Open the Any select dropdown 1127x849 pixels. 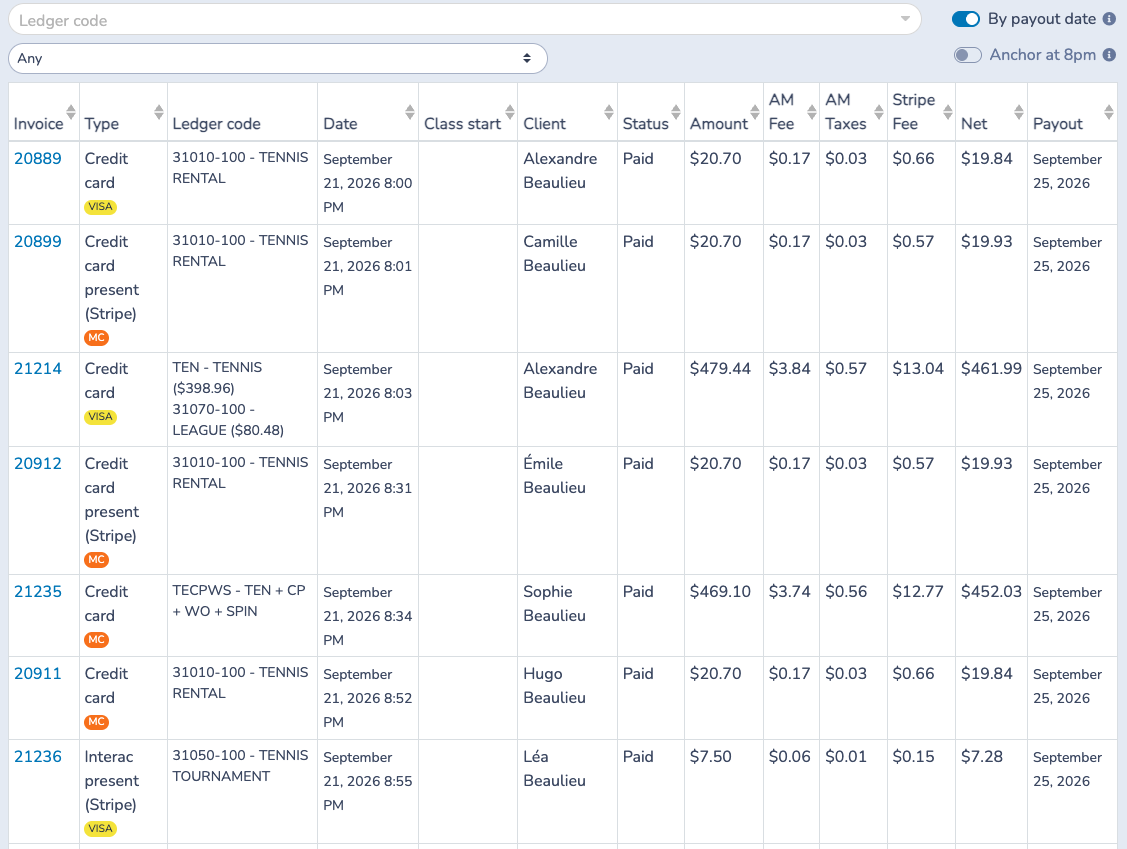[277, 58]
